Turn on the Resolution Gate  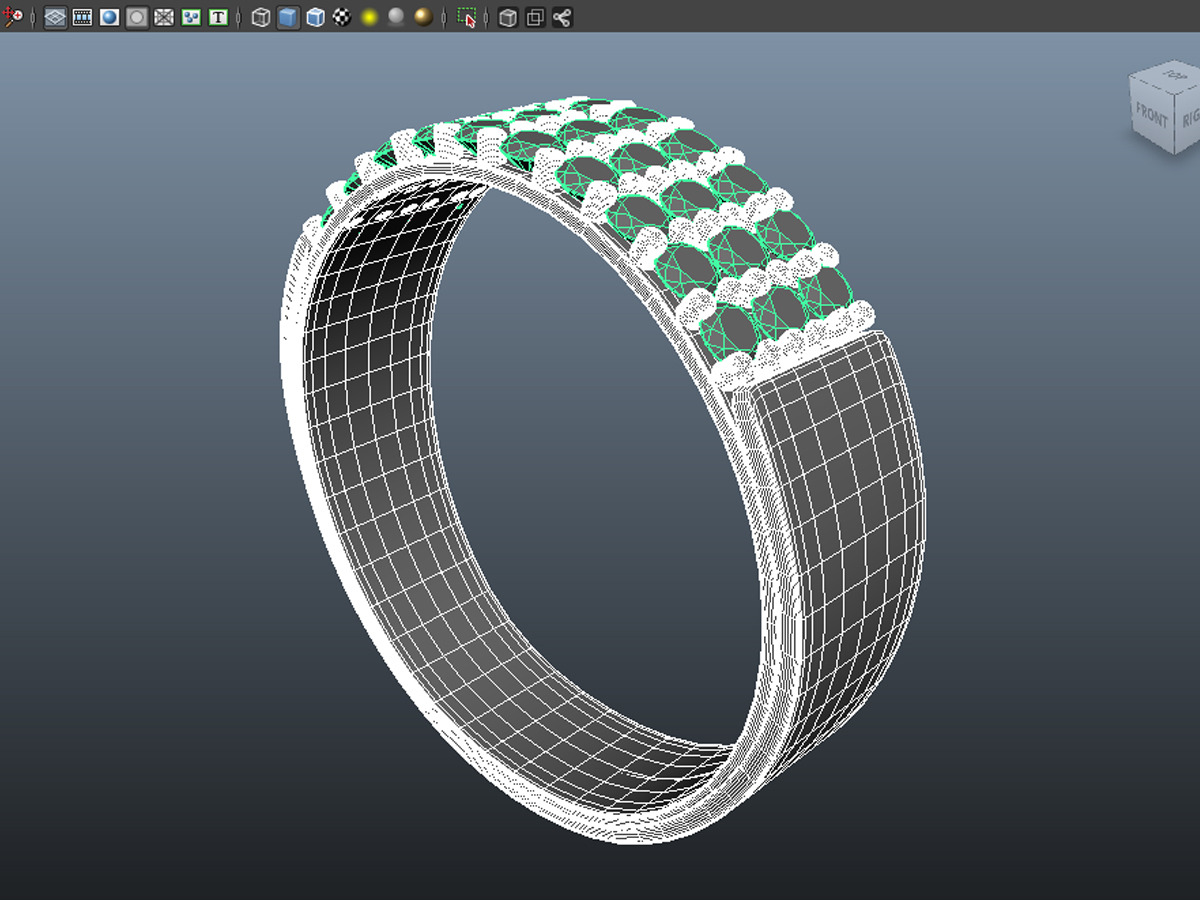(x=109, y=17)
